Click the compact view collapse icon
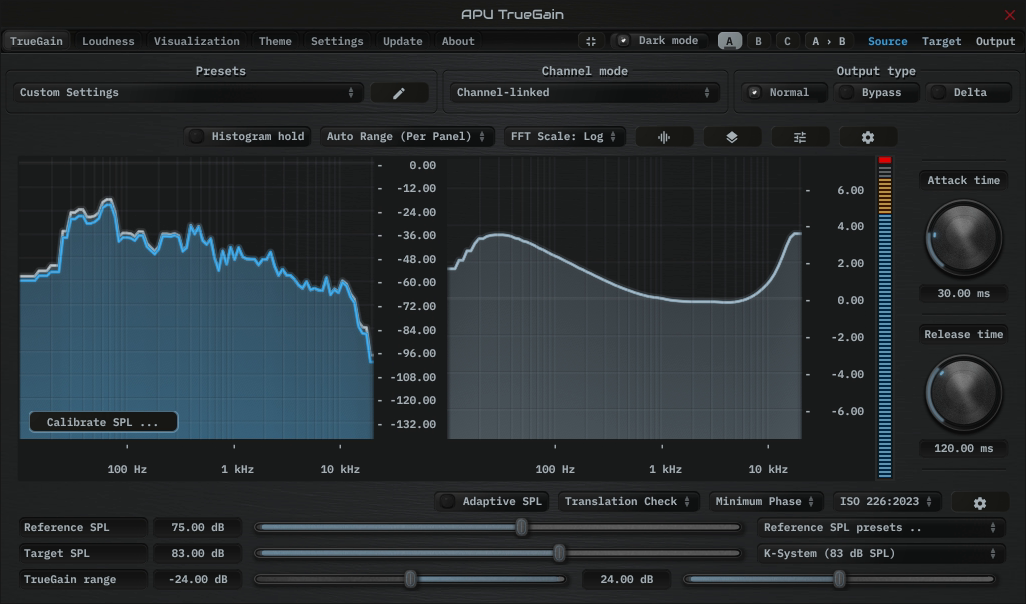The height and width of the screenshot is (604, 1026). pyautogui.click(x=591, y=41)
